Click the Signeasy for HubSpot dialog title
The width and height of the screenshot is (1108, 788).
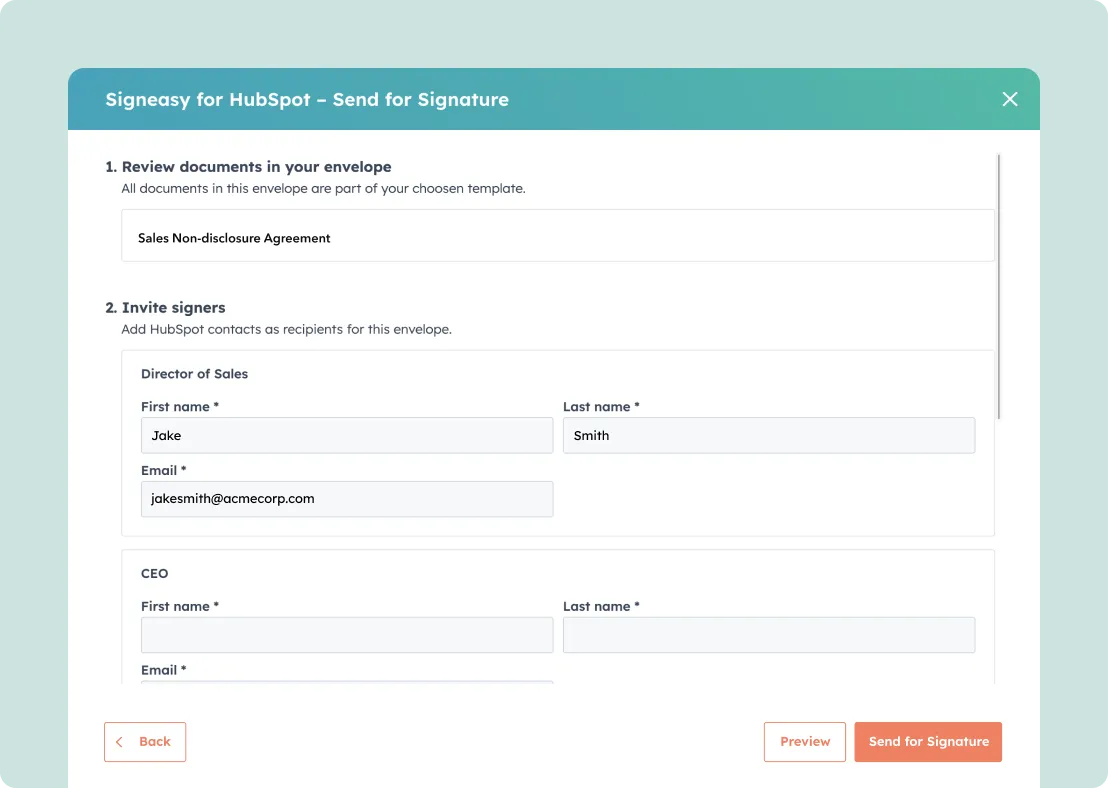point(307,99)
